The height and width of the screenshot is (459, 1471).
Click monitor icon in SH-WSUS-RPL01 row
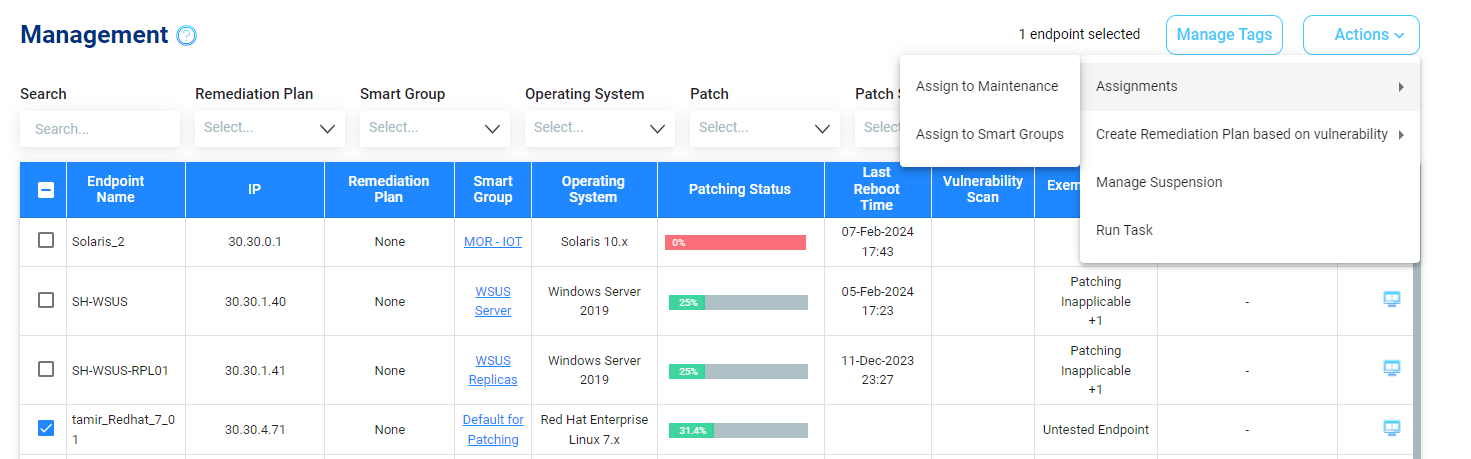tap(1391, 368)
